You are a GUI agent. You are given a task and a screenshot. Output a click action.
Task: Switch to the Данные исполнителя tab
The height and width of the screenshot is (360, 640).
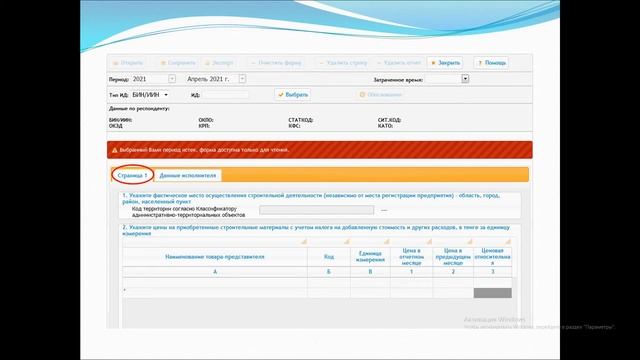(188, 175)
